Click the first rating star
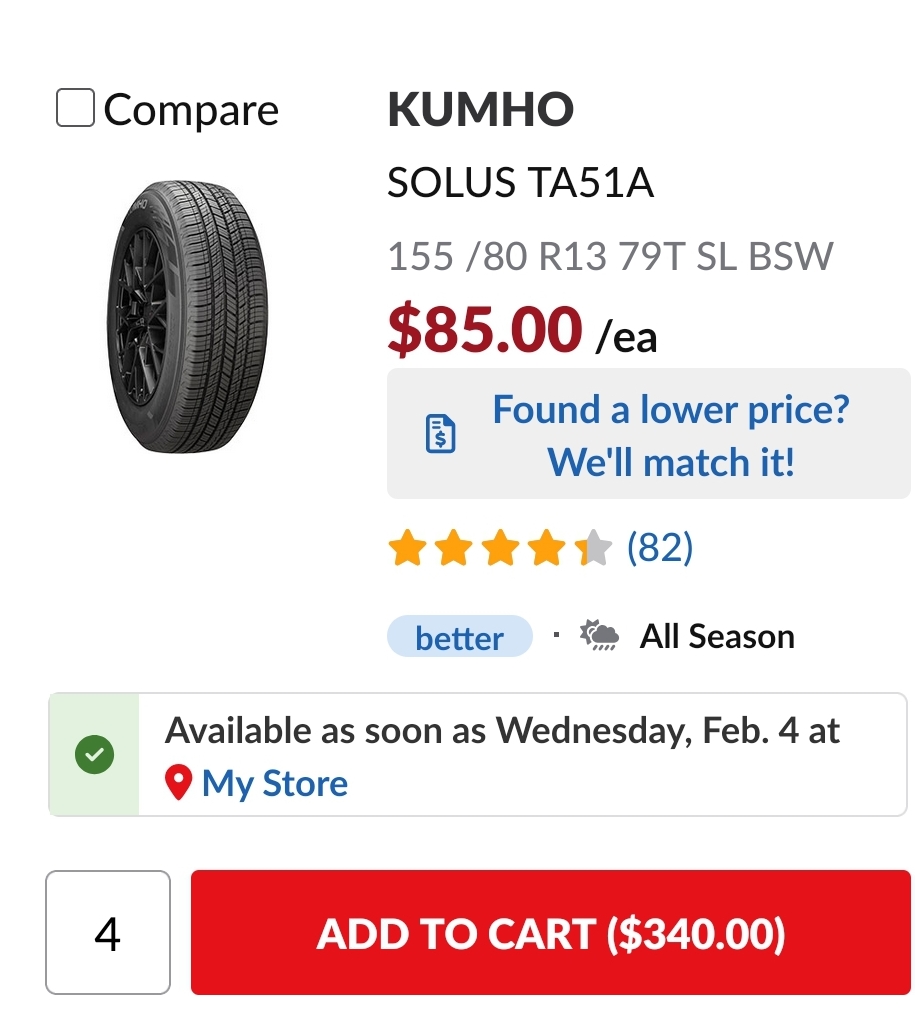The height and width of the screenshot is (1014, 924). point(407,549)
